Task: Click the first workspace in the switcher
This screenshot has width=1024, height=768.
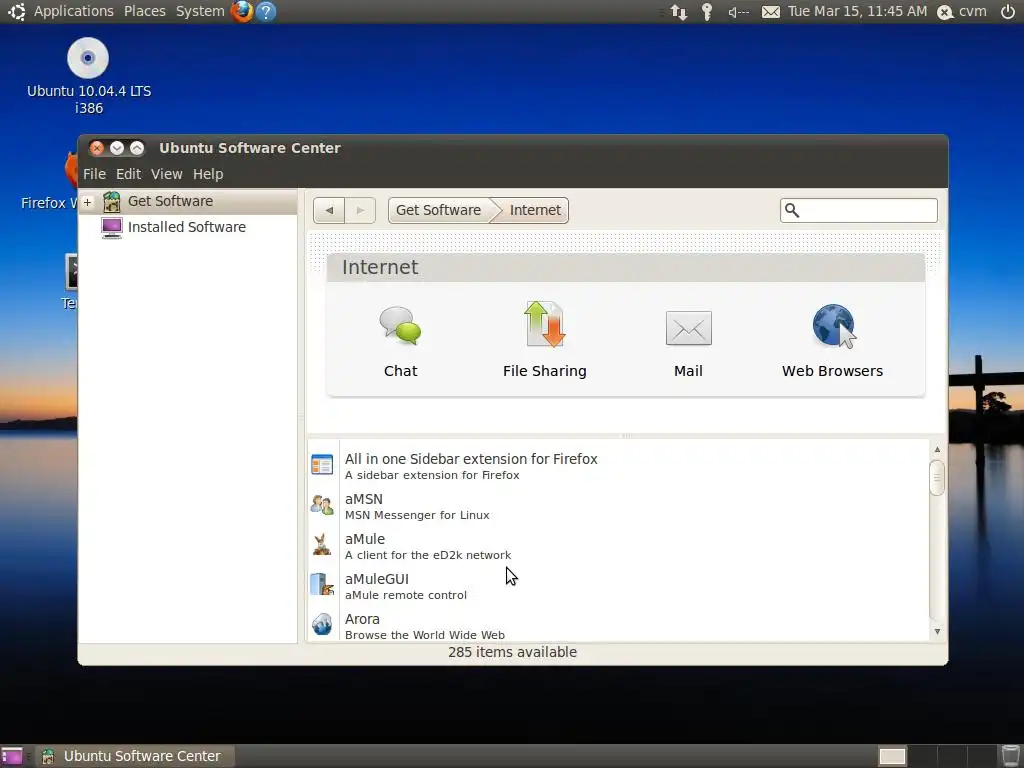Action: [x=892, y=756]
